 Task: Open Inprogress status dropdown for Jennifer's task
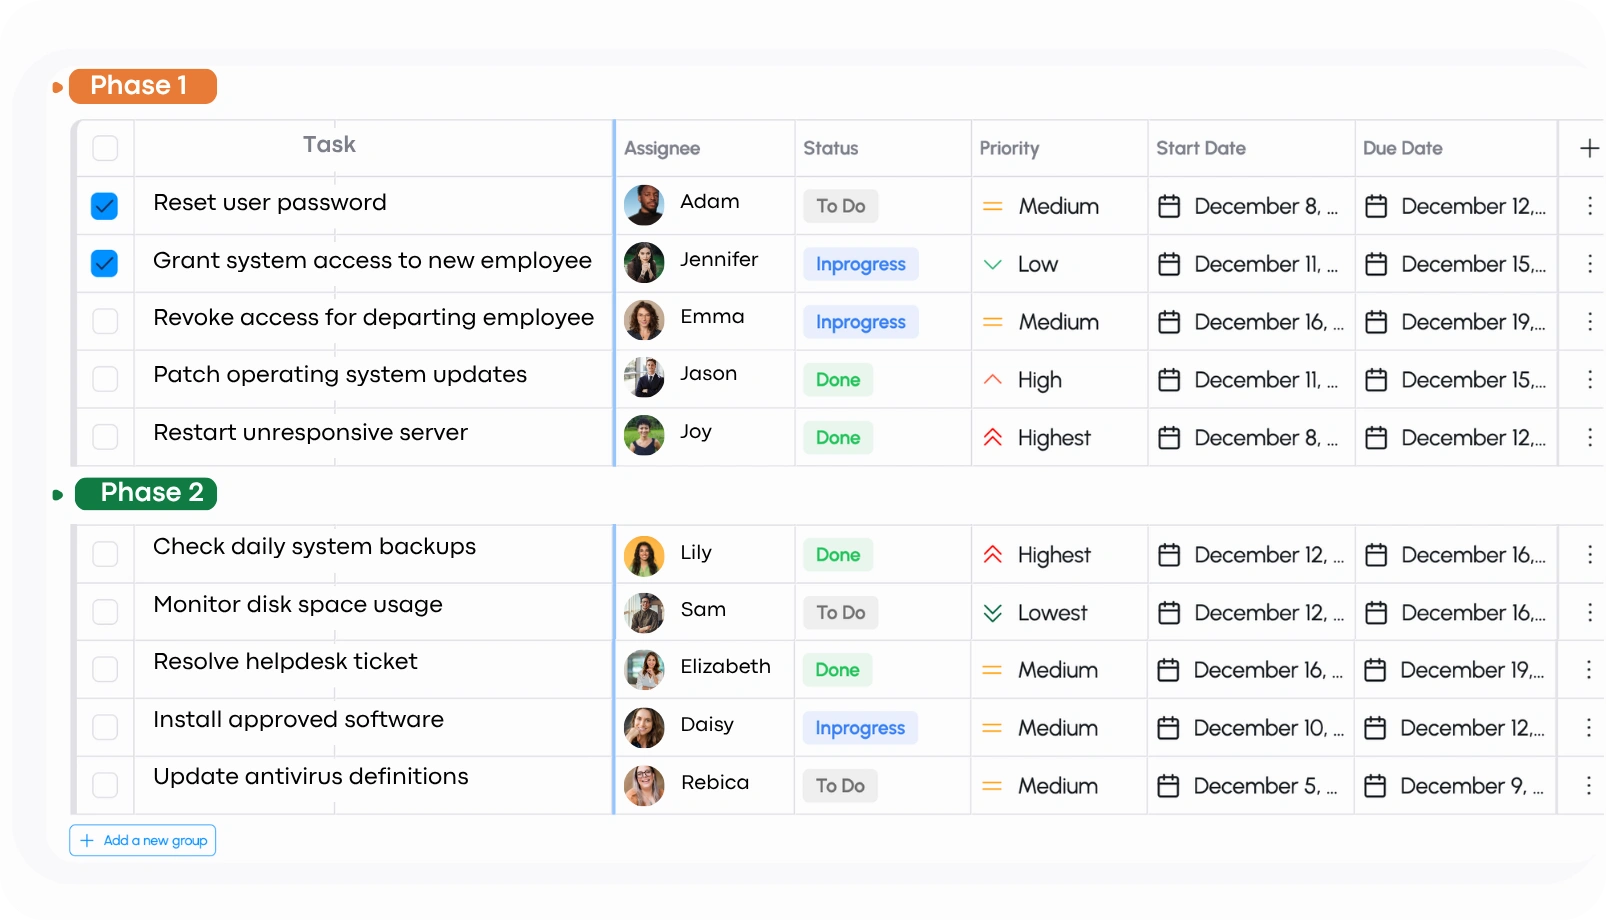[x=860, y=264]
